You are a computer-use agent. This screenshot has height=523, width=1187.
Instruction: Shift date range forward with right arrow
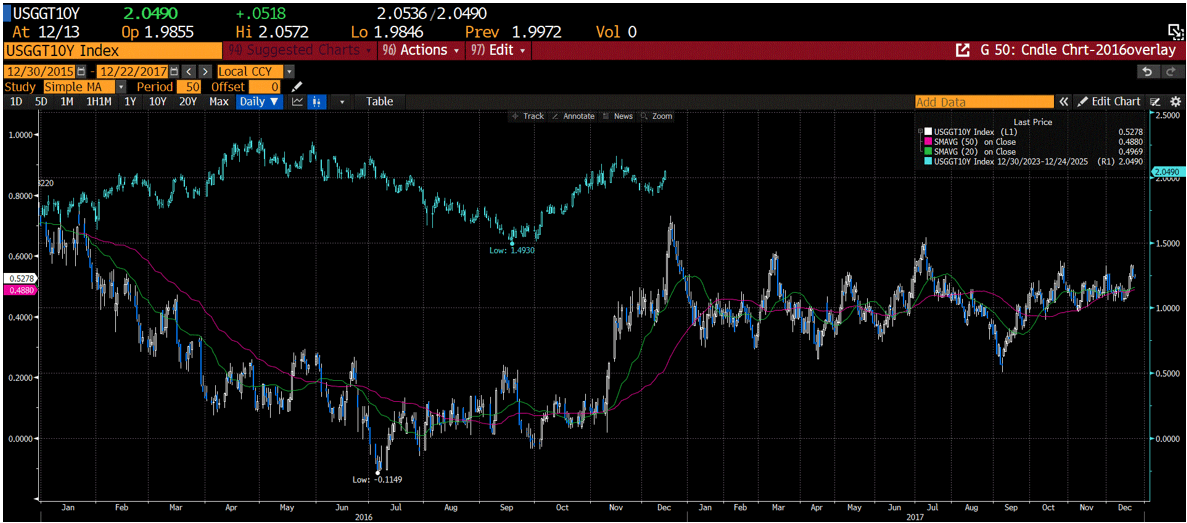[204, 70]
